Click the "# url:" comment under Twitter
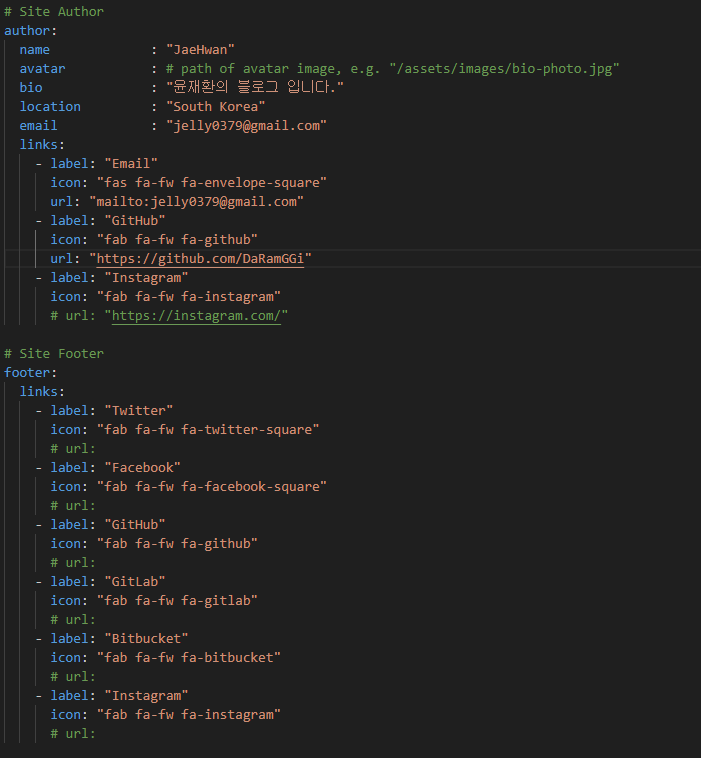Image resolution: width=701 pixels, height=758 pixels. pos(73,449)
